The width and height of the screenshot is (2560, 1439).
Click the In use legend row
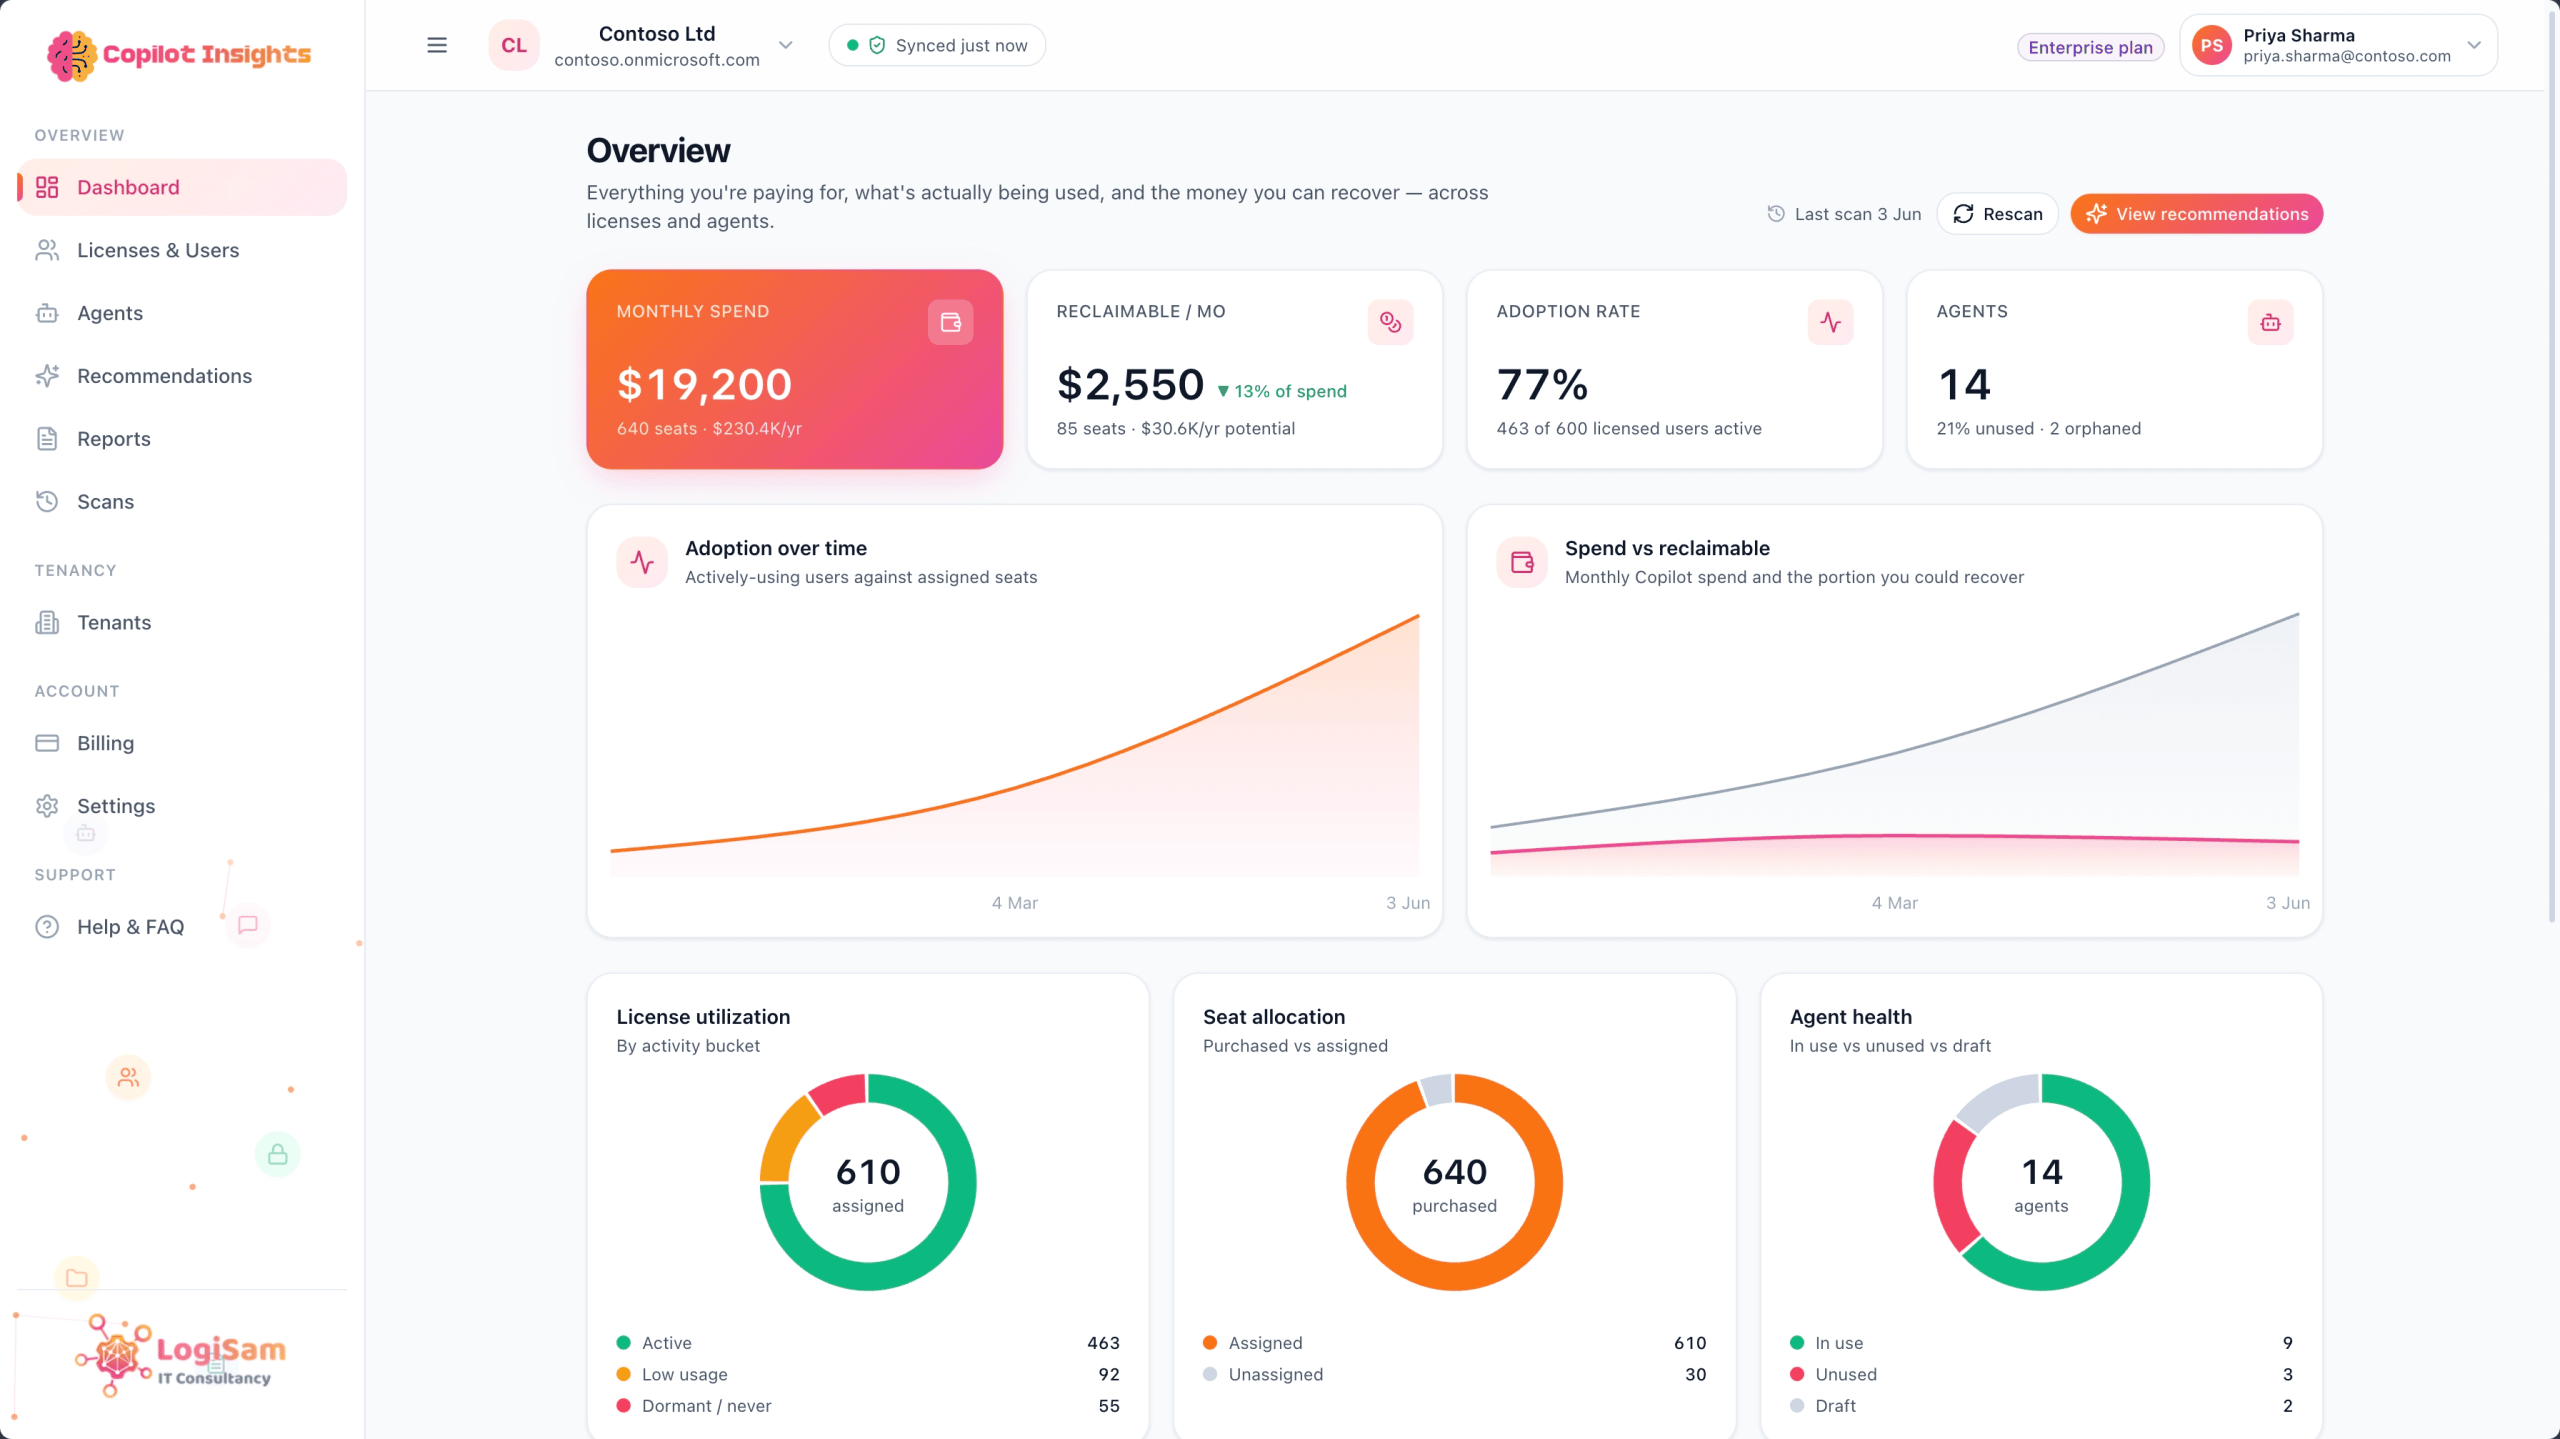(x=2041, y=1342)
